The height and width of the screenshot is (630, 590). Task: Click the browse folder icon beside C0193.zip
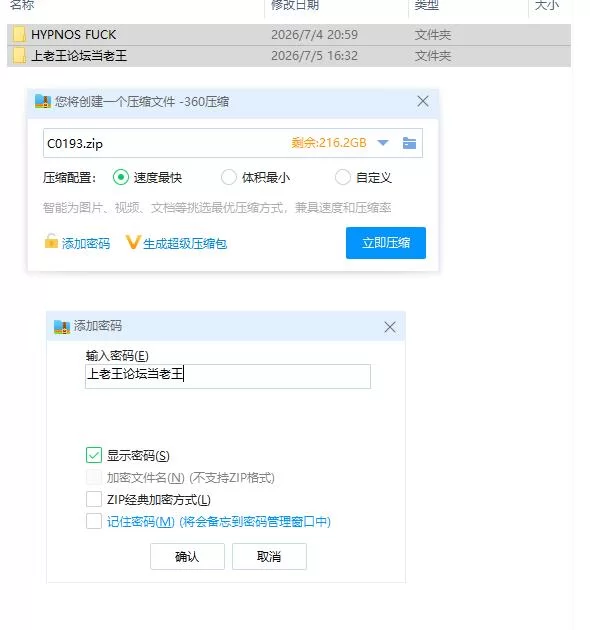pos(409,143)
